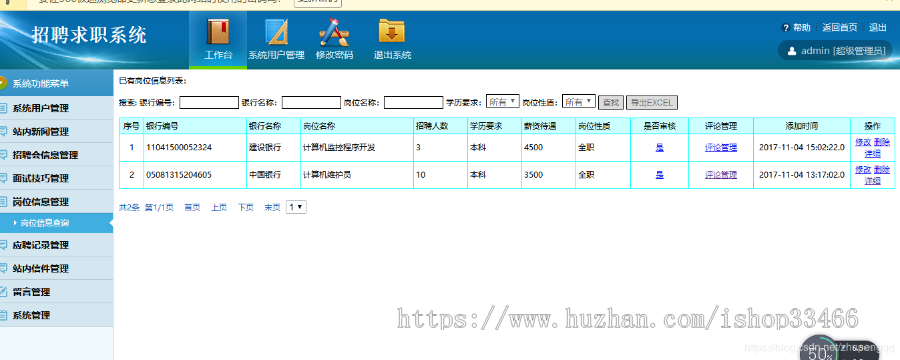
Task: Open the 岗位性质 dropdown
Action: coord(579,102)
